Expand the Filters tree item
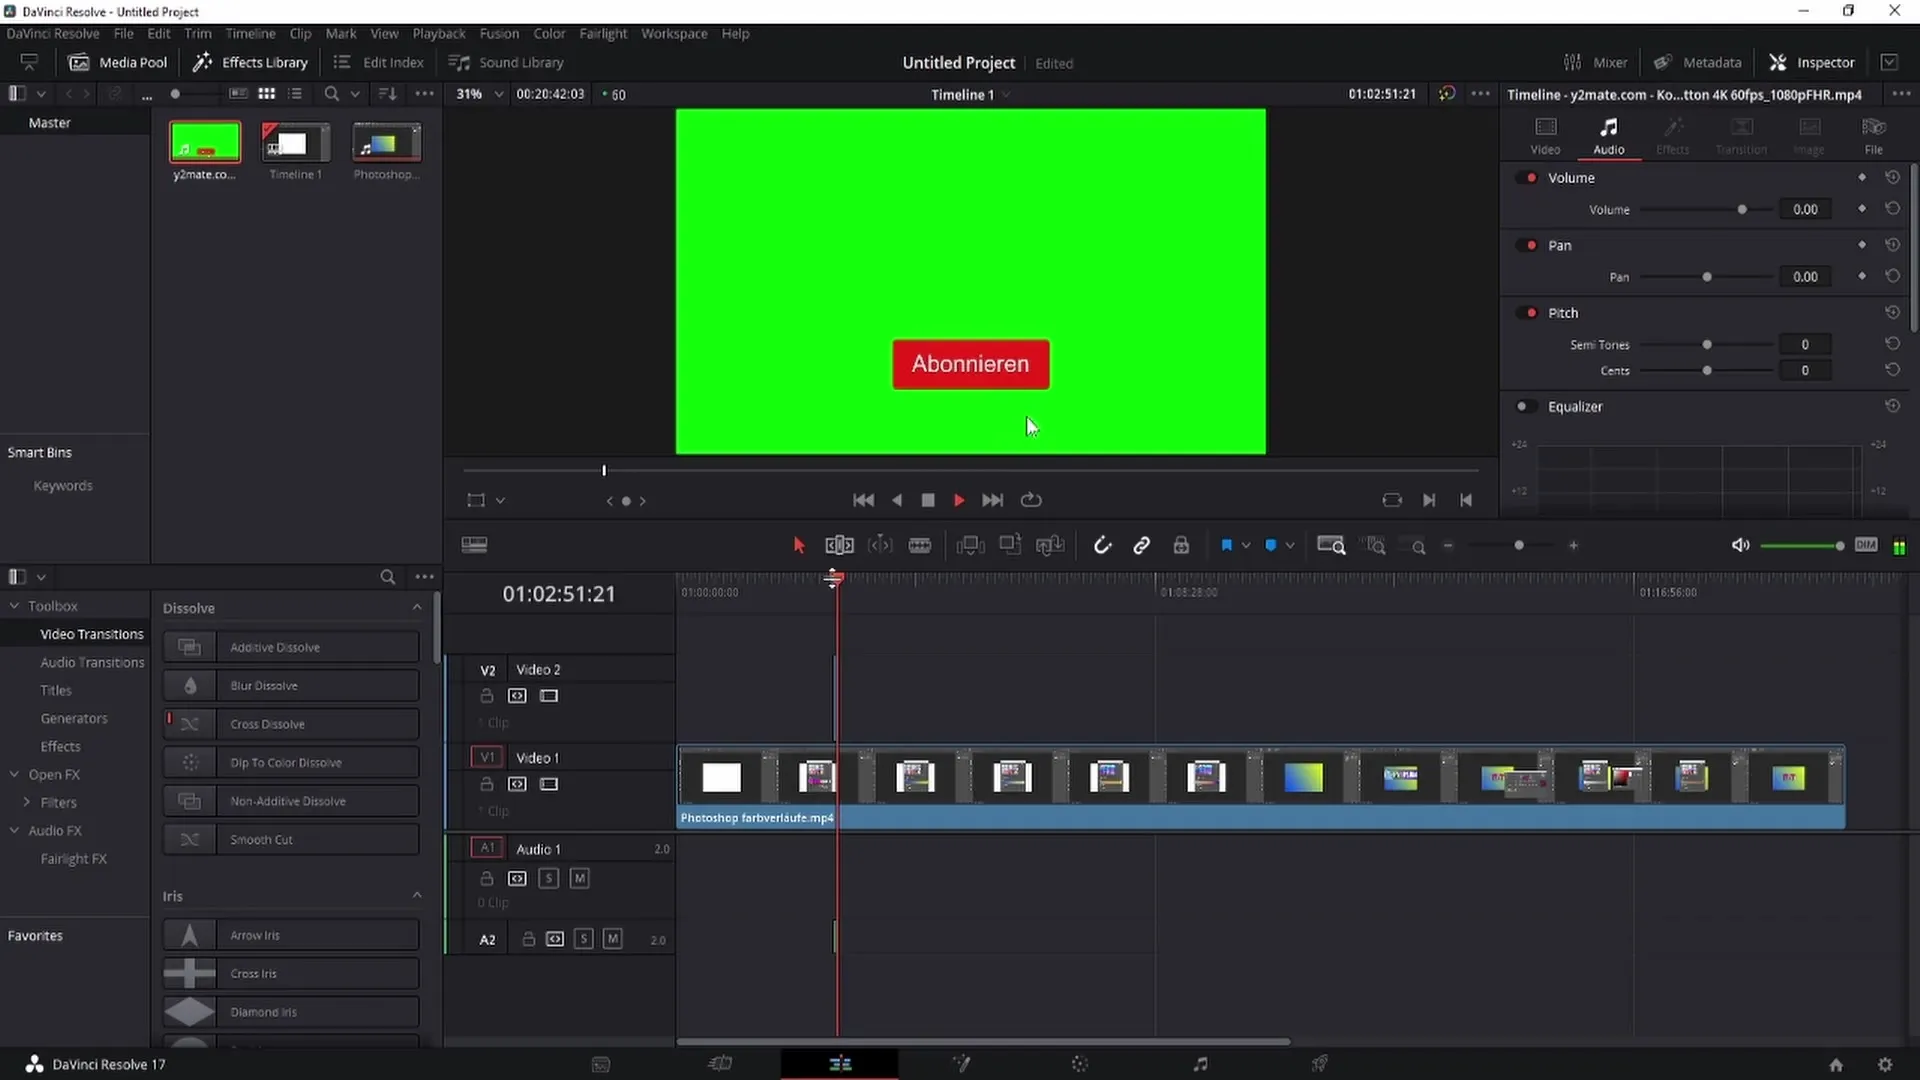 [x=27, y=803]
